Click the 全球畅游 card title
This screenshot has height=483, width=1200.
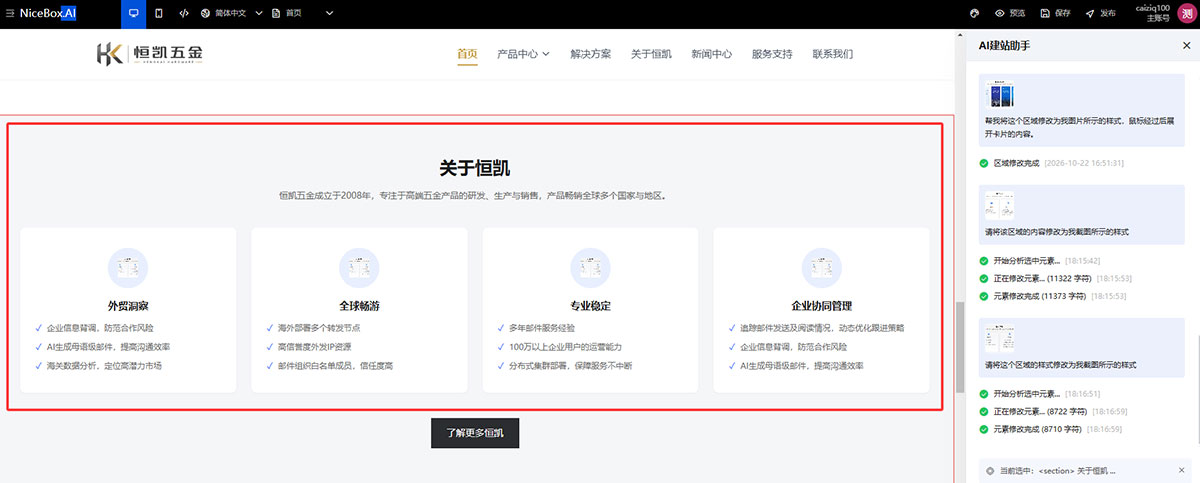click(359, 306)
